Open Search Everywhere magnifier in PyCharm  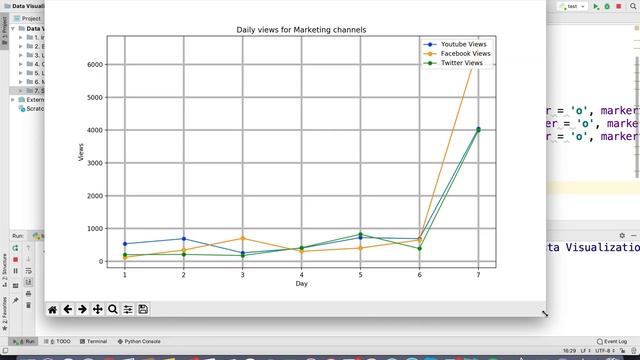point(633,7)
